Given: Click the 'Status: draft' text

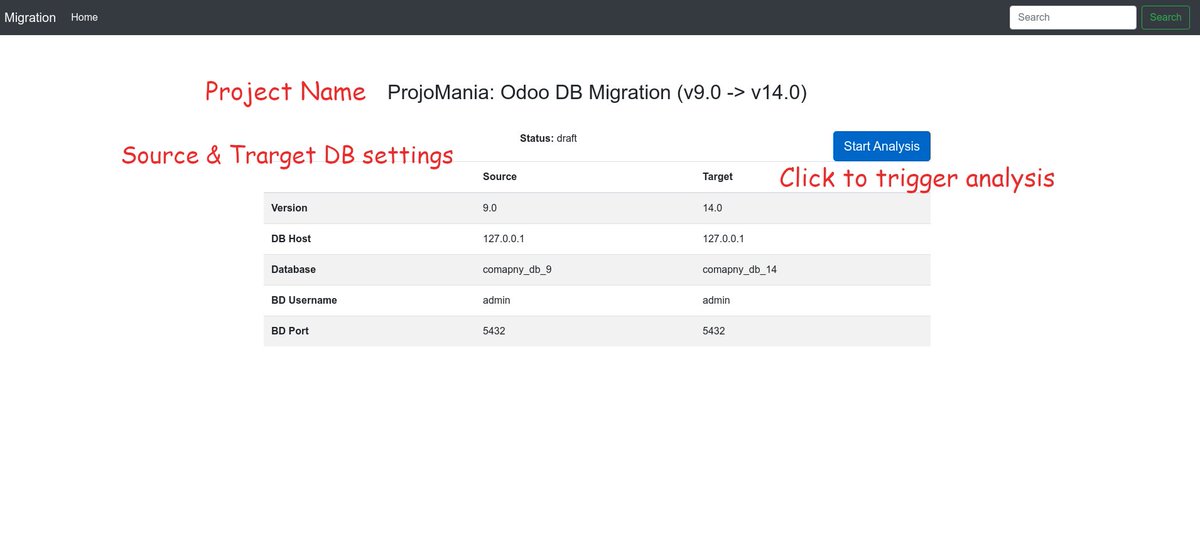Looking at the screenshot, I should click(548, 138).
